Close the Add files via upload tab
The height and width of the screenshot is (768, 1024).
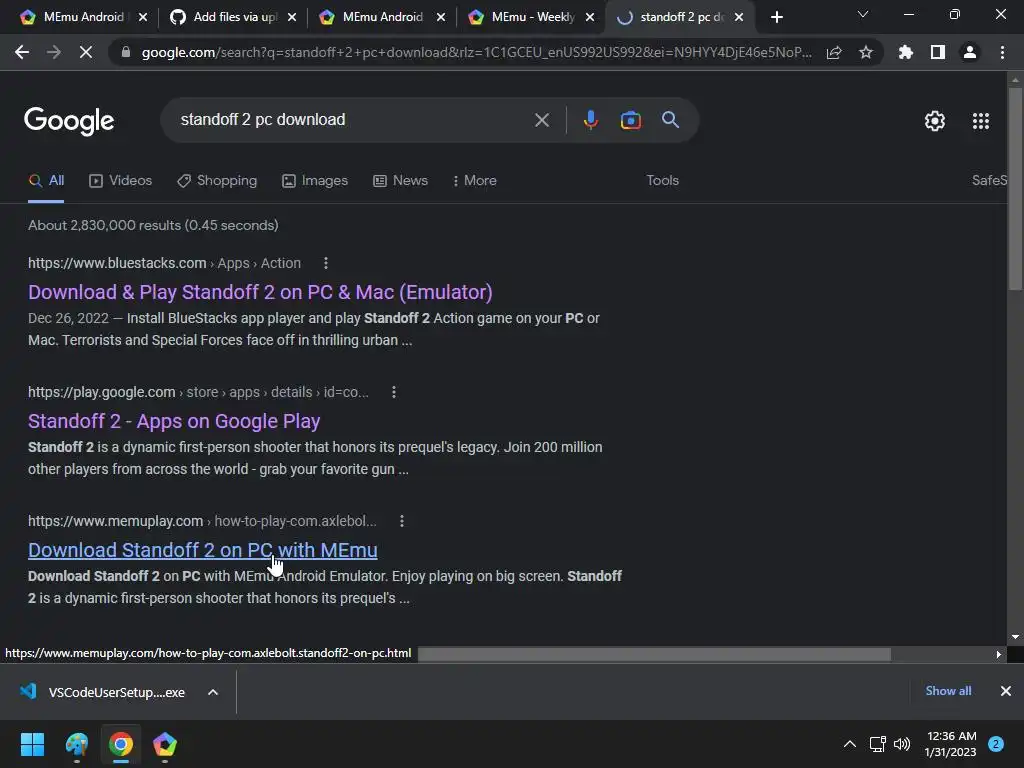click(x=292, y=17)
